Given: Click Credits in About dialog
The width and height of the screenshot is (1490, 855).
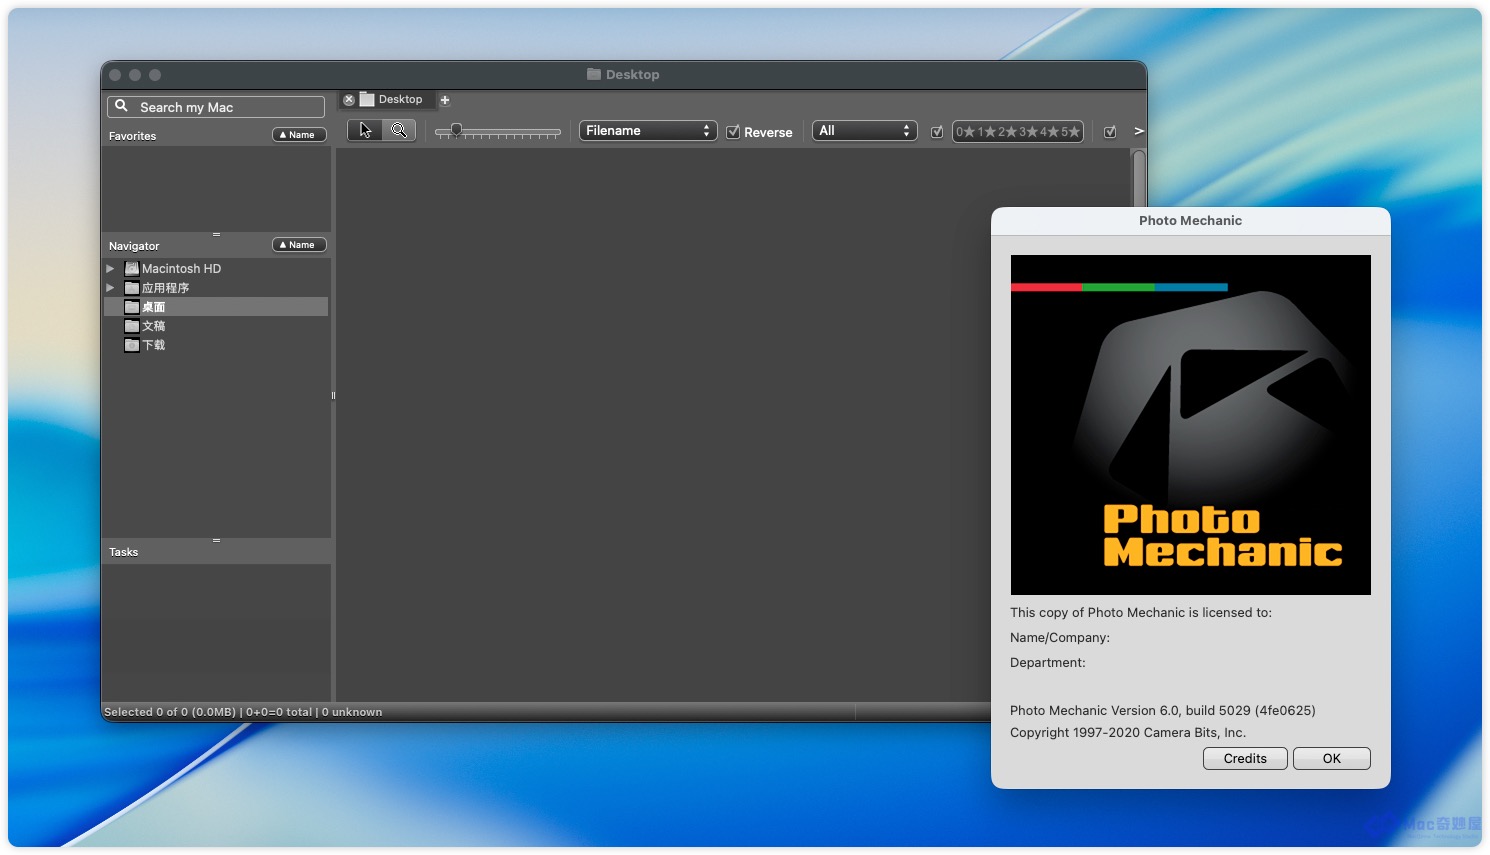Looking at the screenshot, I should tap(1245, 759).
